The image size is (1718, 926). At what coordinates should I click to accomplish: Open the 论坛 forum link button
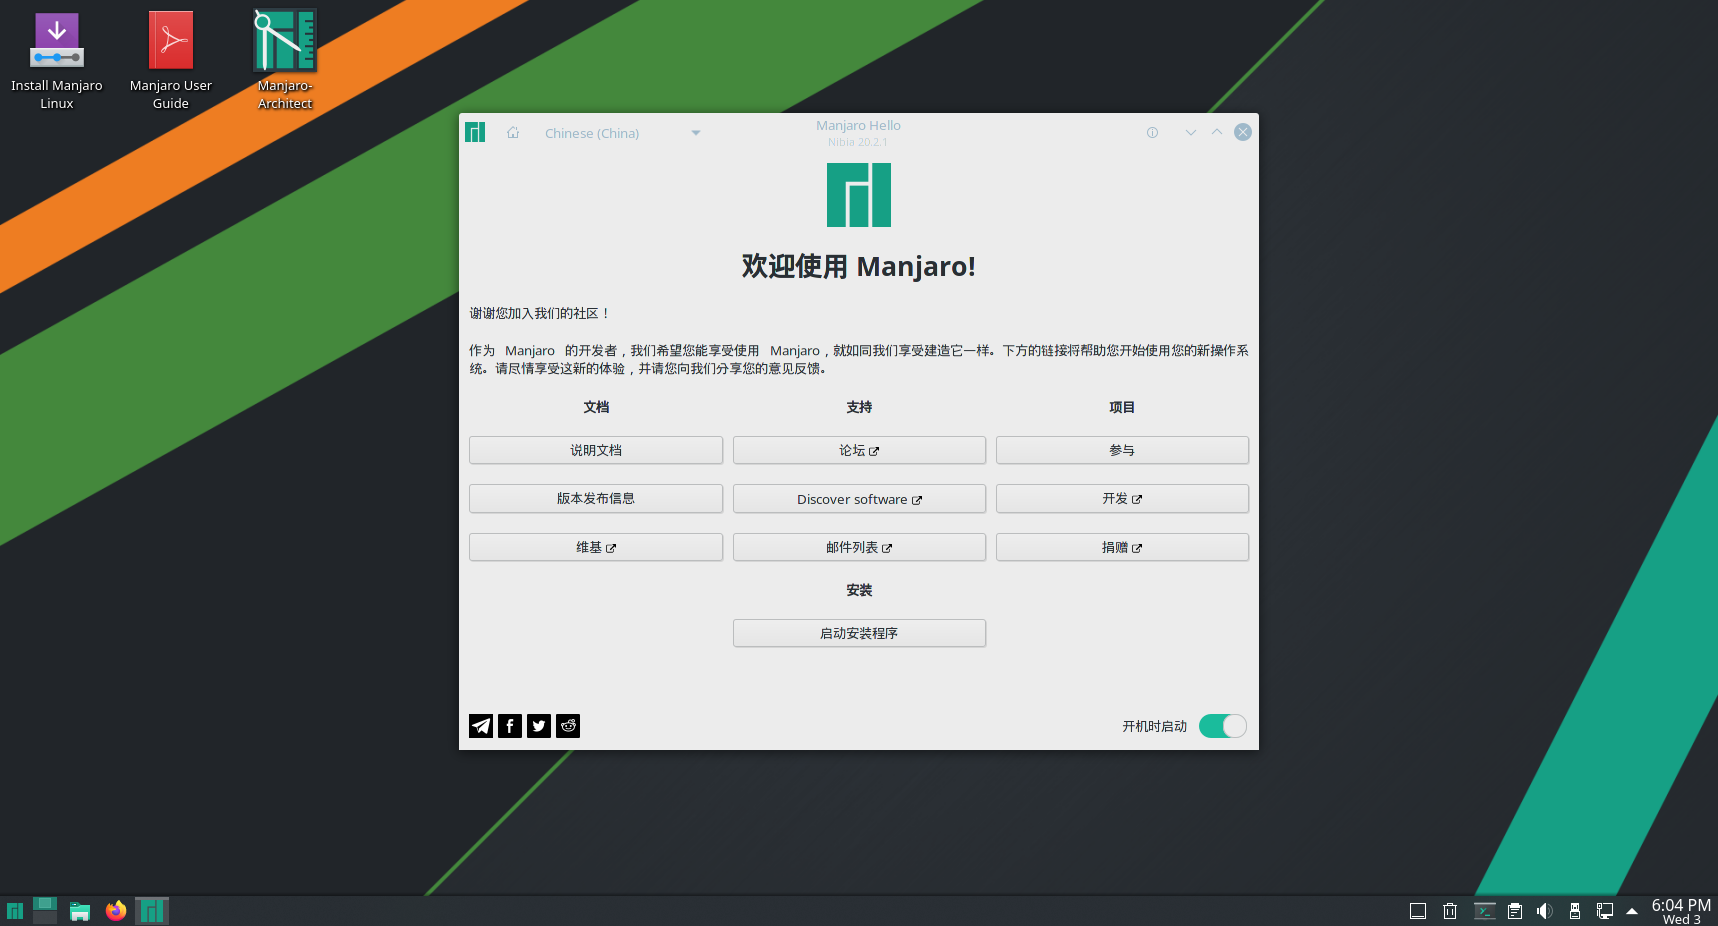pos(859,450)
